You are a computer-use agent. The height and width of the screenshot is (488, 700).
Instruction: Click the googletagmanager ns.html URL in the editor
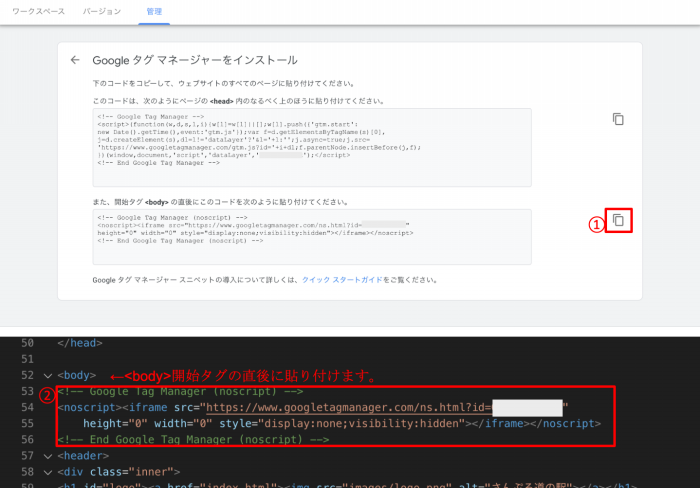click(348, 408)
